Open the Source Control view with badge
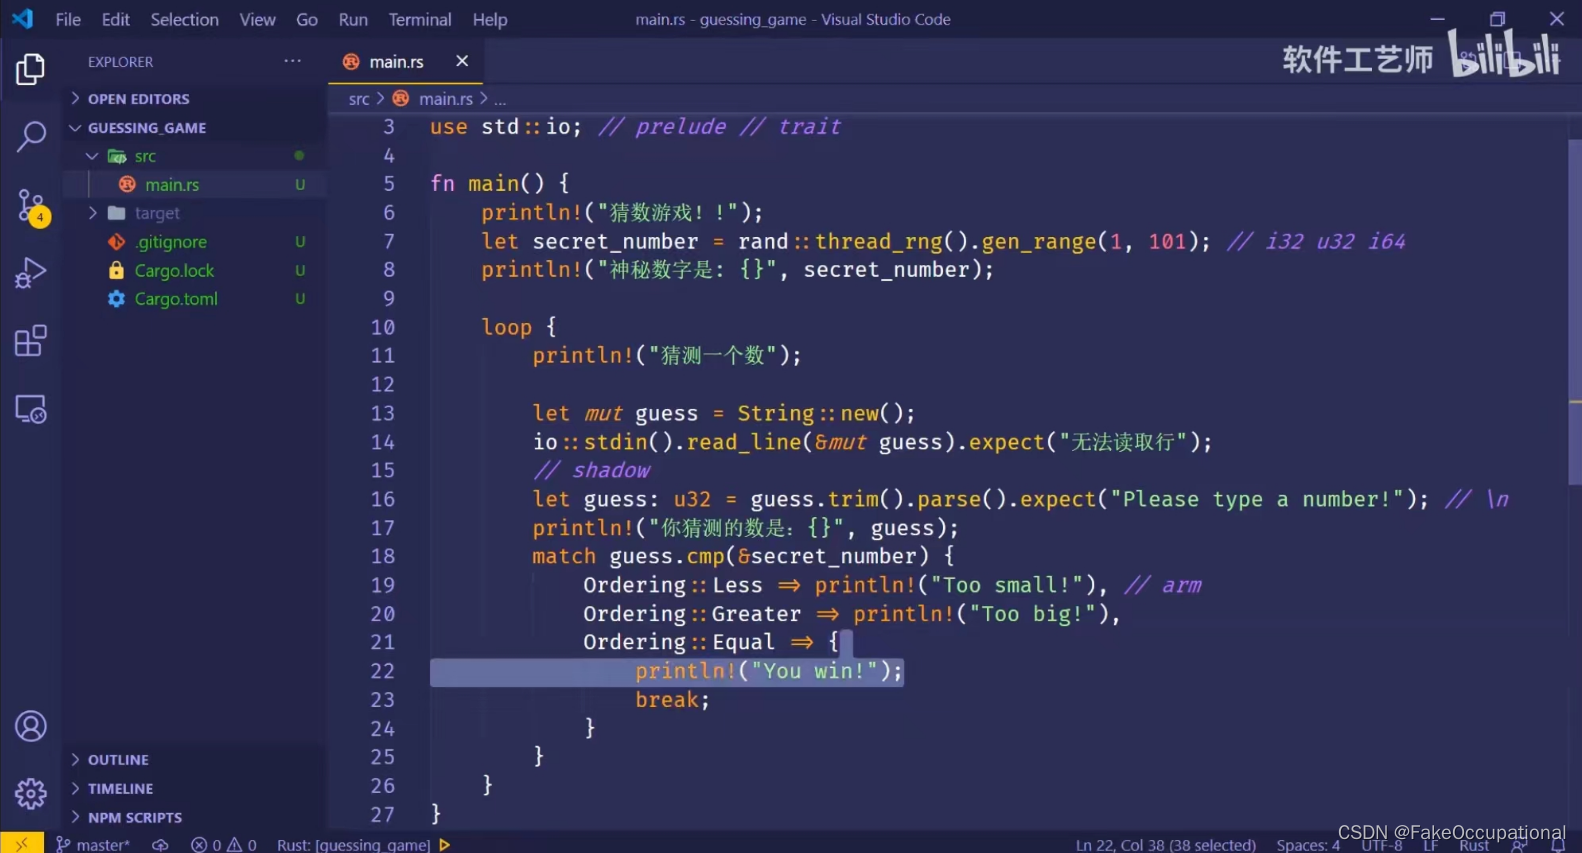The image size is (1582, 853). click(31, 207)
